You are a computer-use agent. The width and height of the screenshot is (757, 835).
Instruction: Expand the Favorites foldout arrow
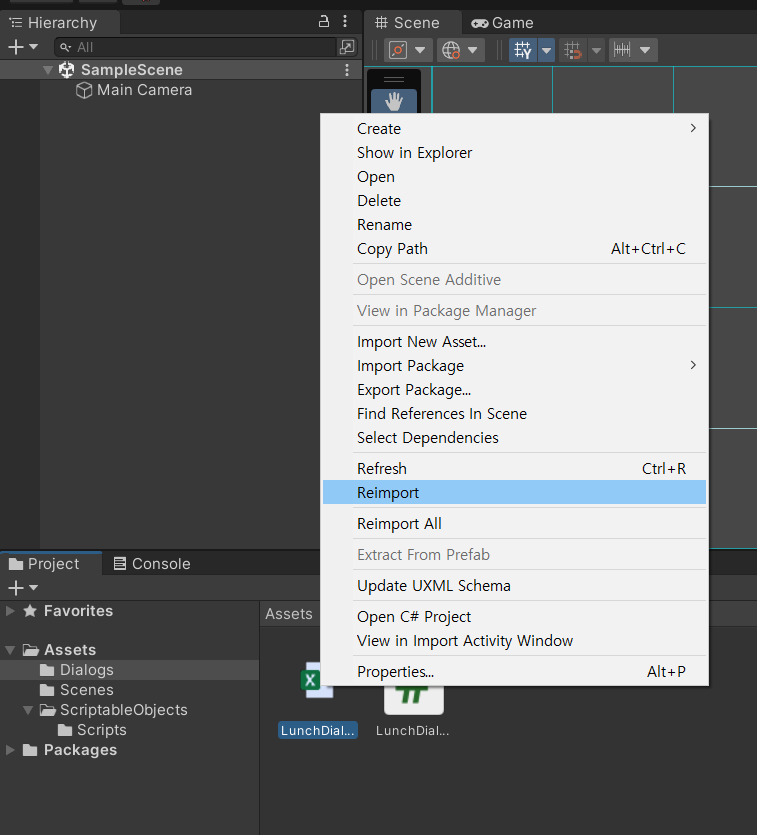[x=10, y=611]
